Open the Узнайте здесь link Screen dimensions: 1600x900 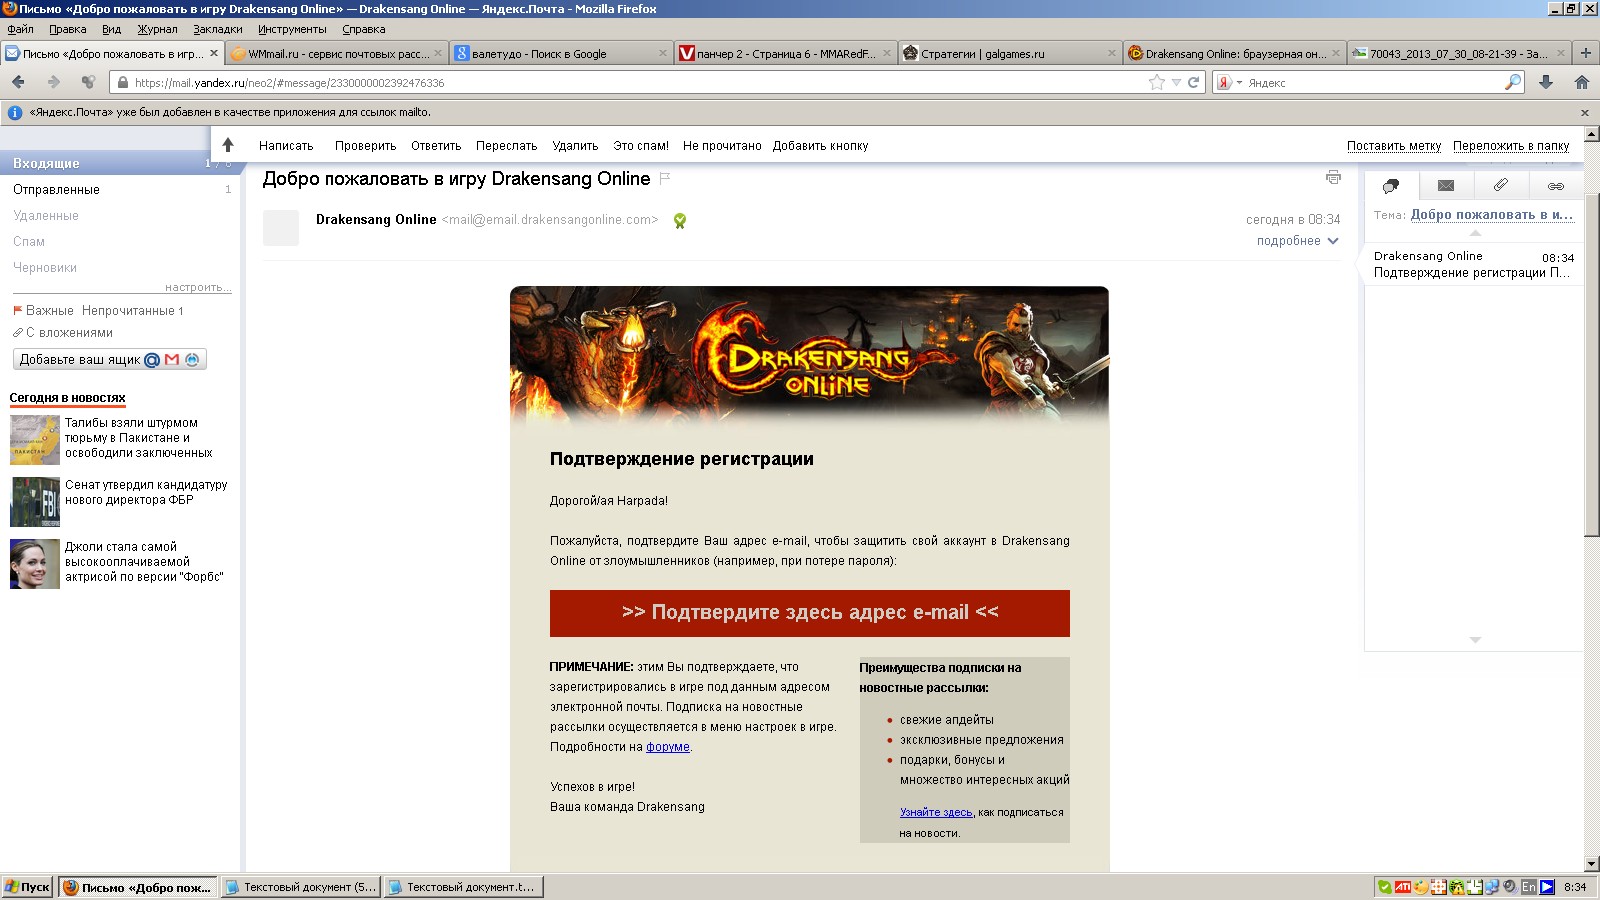pyautogui.click(x=936, y=812)
